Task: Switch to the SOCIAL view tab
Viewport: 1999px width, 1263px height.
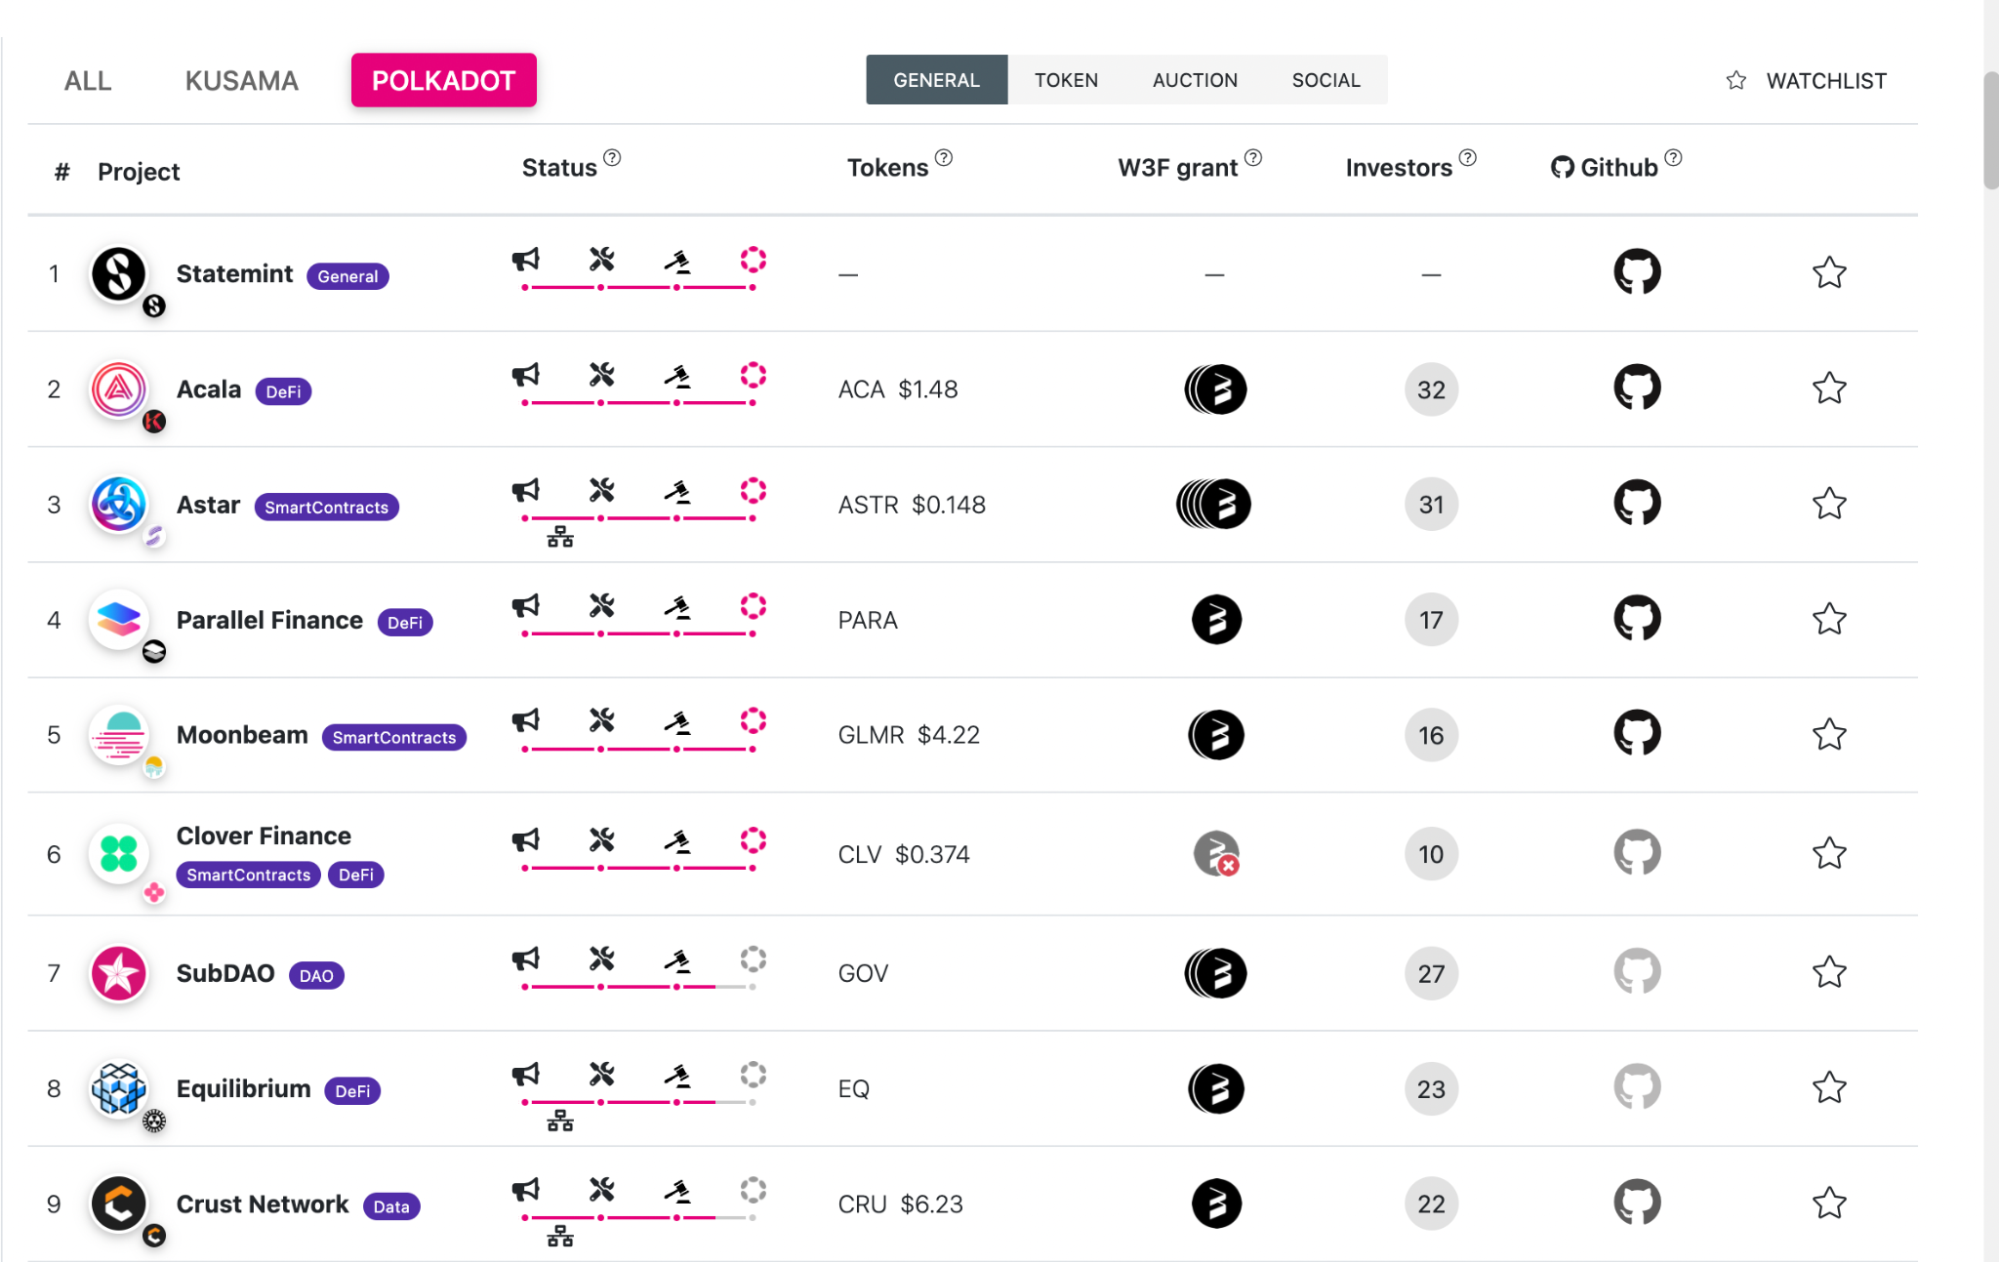Action: coord(1326,80)
